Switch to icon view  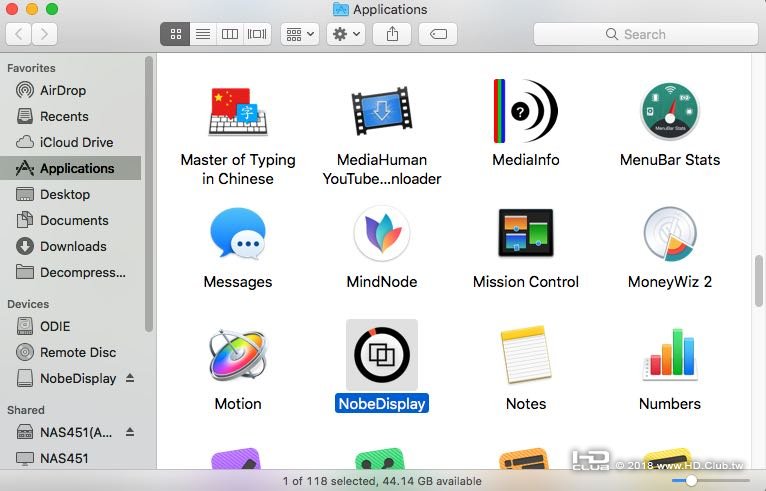175,34
